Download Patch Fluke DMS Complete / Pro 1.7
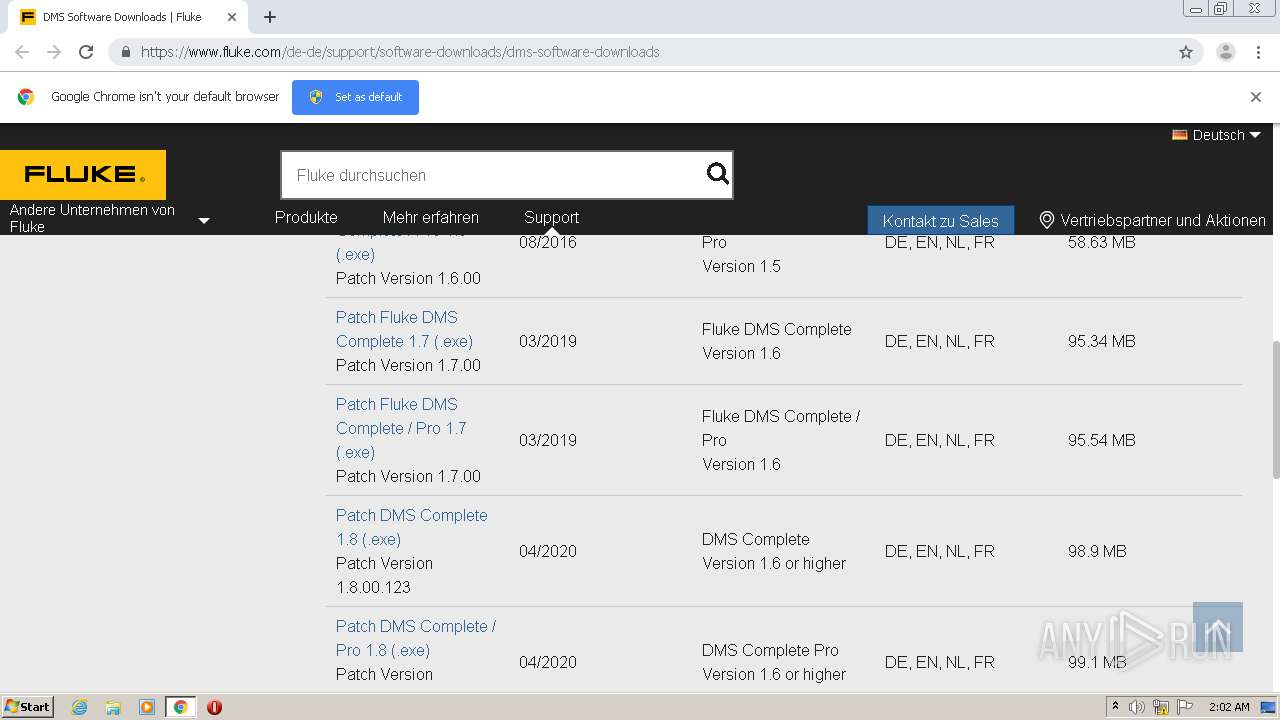The image size is (1280, 720). click(x=401, y=428)
